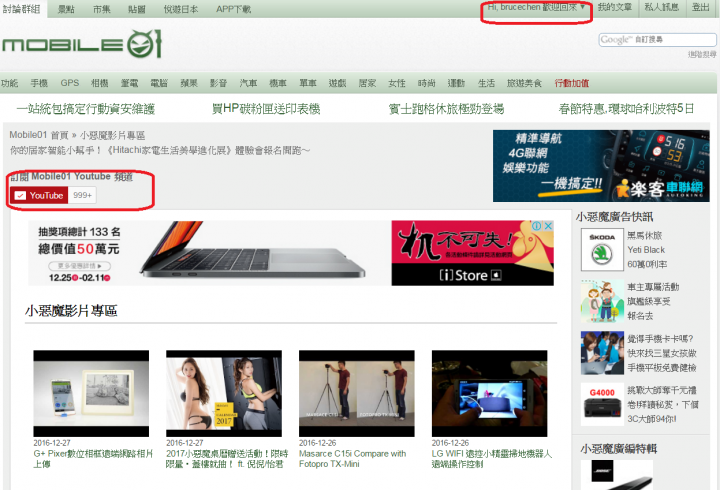Open the 2017小惡魔桌曆贈送活動 title link
This screenshot has height=490, width=720.
[227, 459]
